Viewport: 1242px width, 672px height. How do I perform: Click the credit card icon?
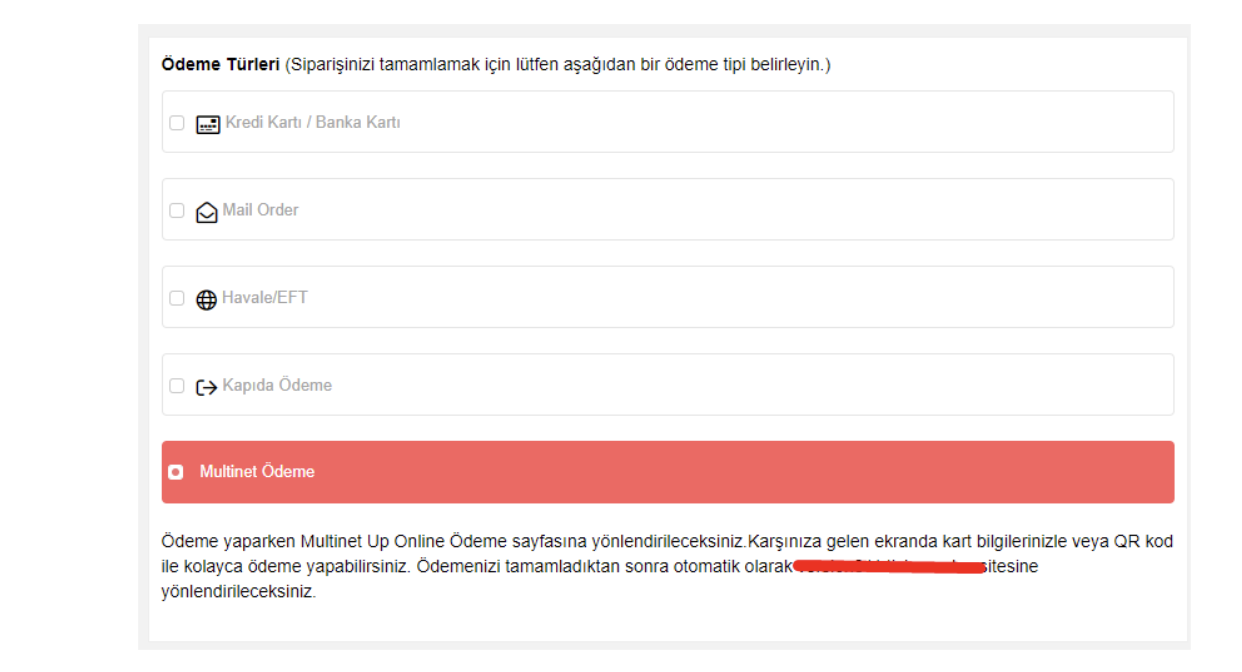click(x=207, y=124)
